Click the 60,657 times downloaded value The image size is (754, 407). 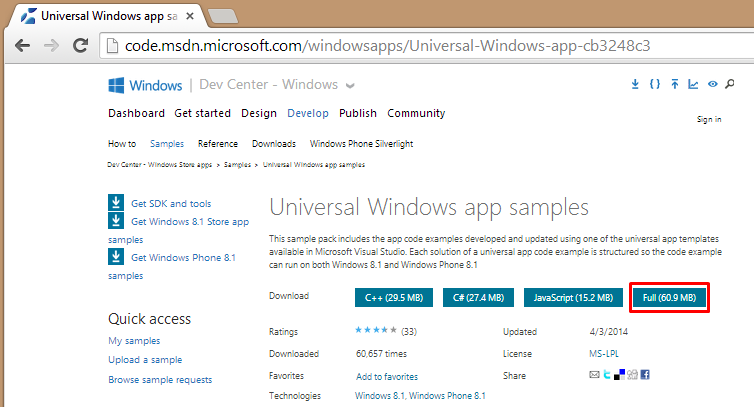click(x=381, y=354)
